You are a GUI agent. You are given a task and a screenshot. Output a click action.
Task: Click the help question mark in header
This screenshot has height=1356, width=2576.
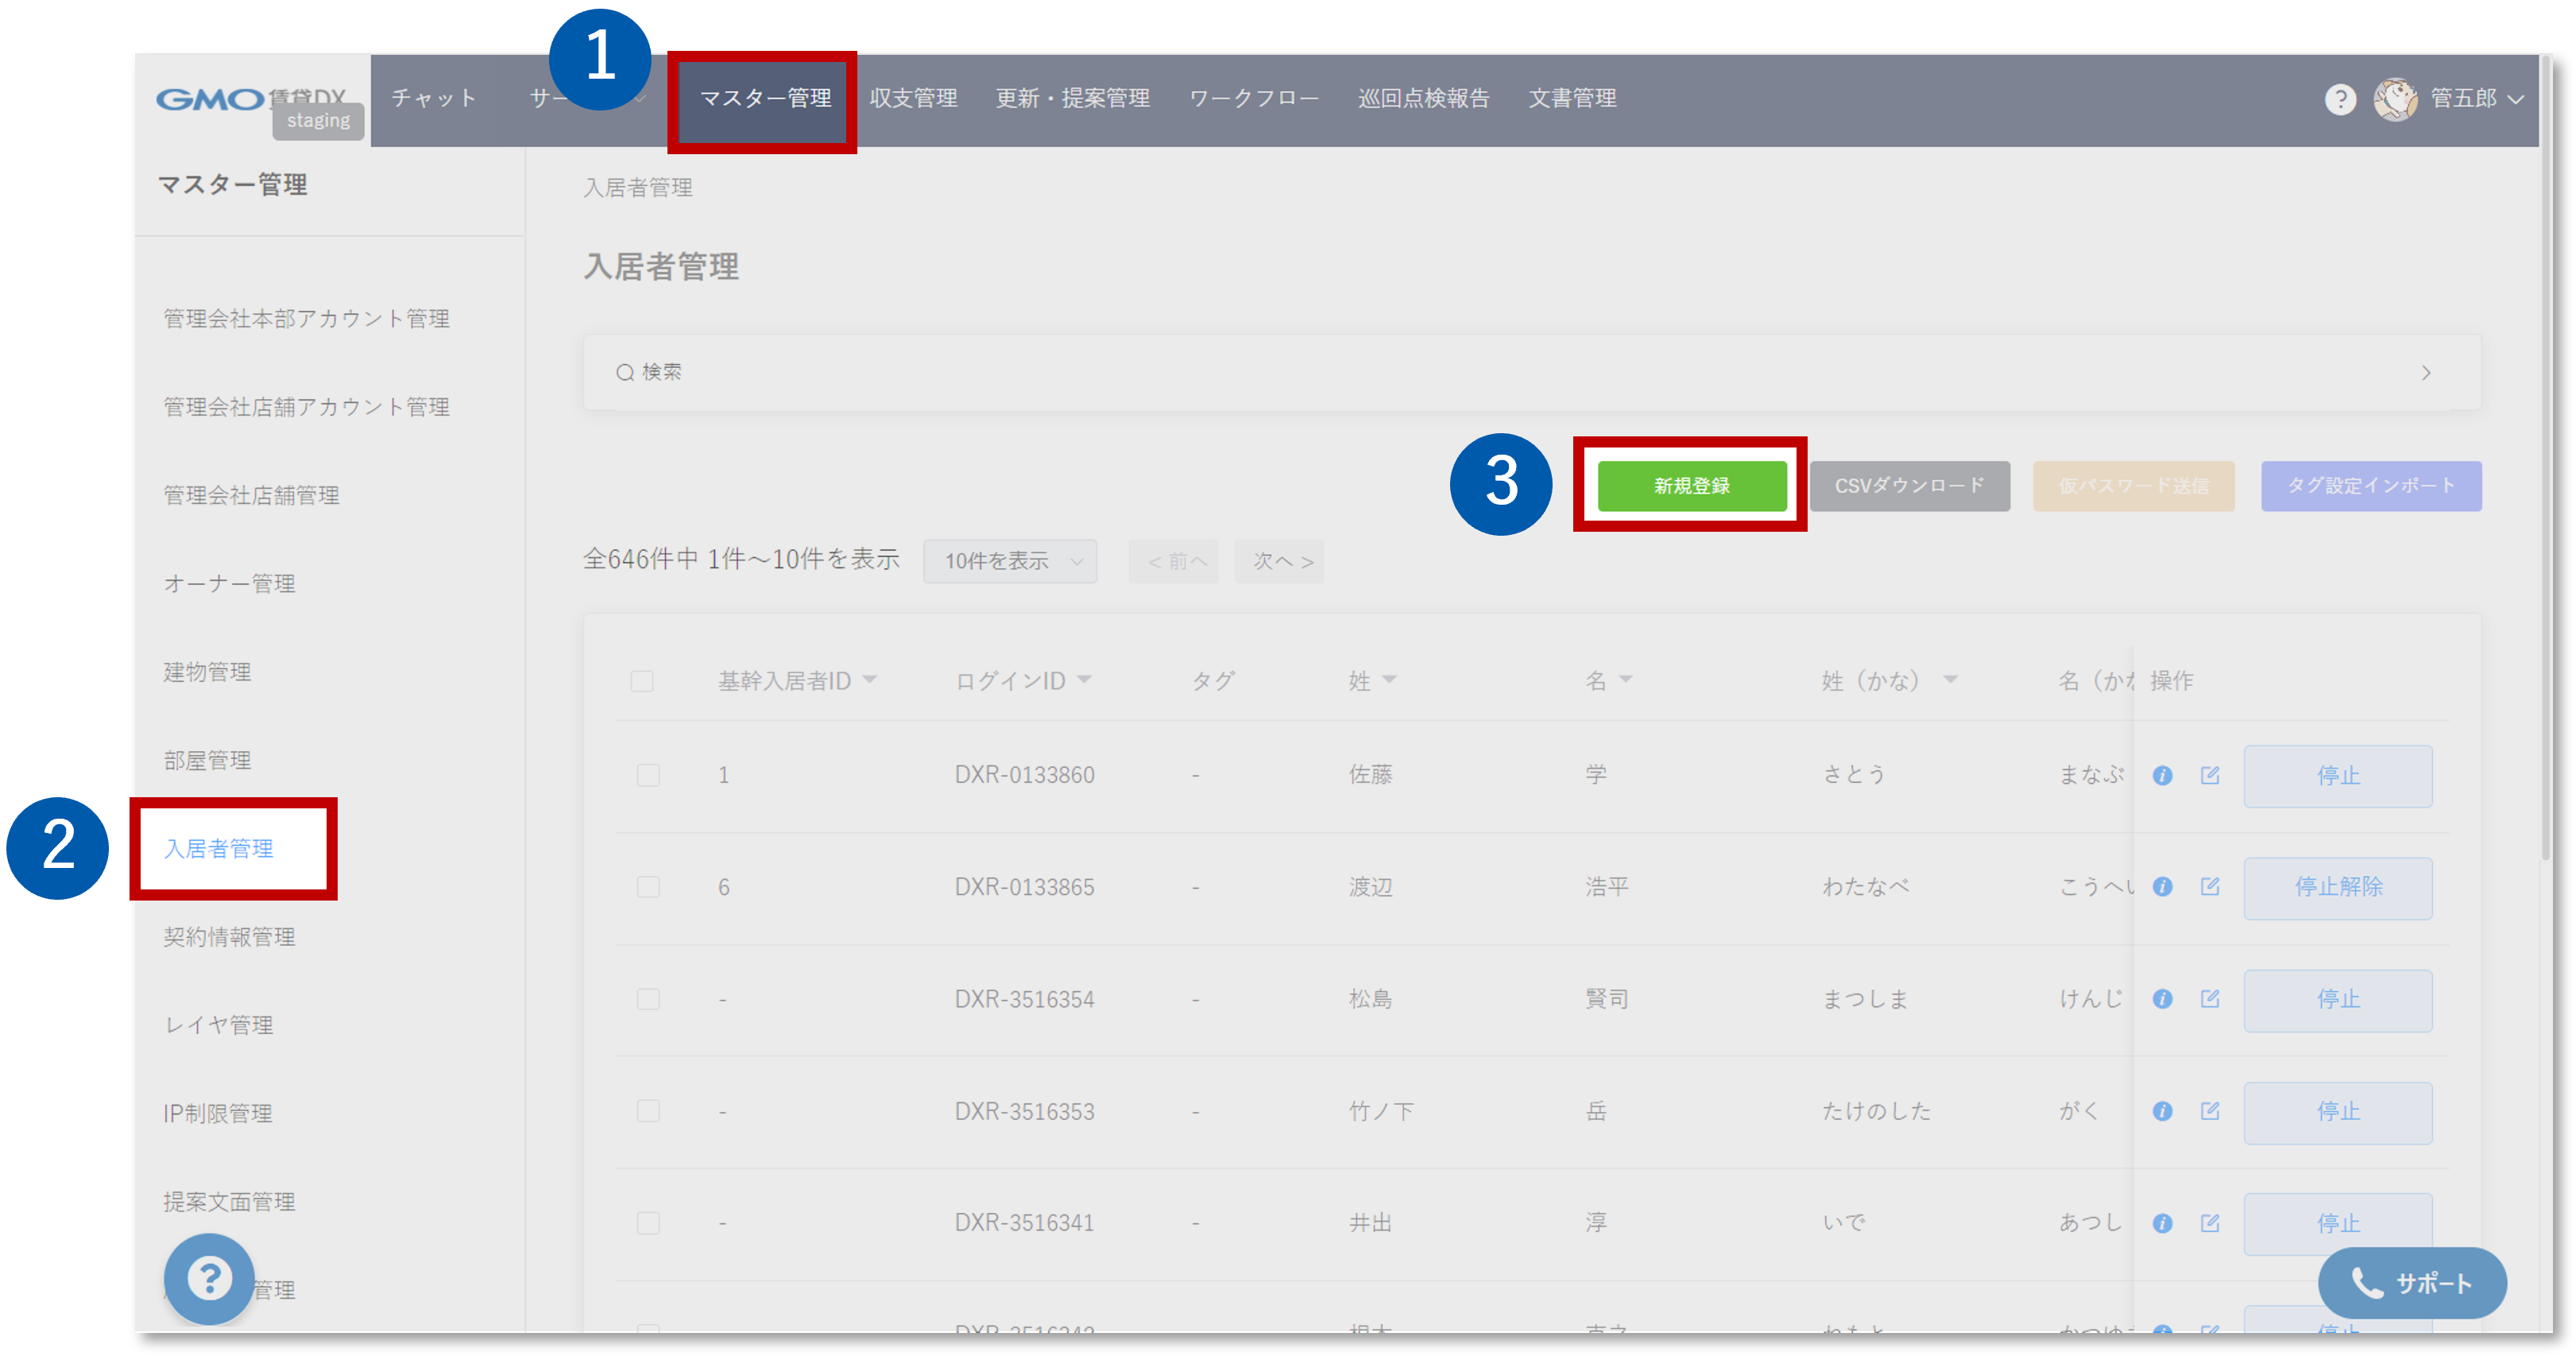[x=2340, y=99]
